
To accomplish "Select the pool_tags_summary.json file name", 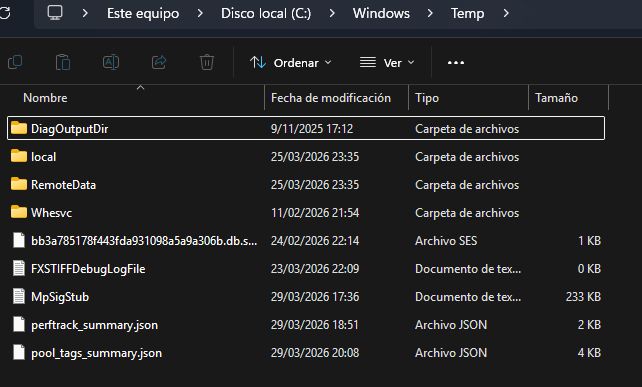I will 96,353.
